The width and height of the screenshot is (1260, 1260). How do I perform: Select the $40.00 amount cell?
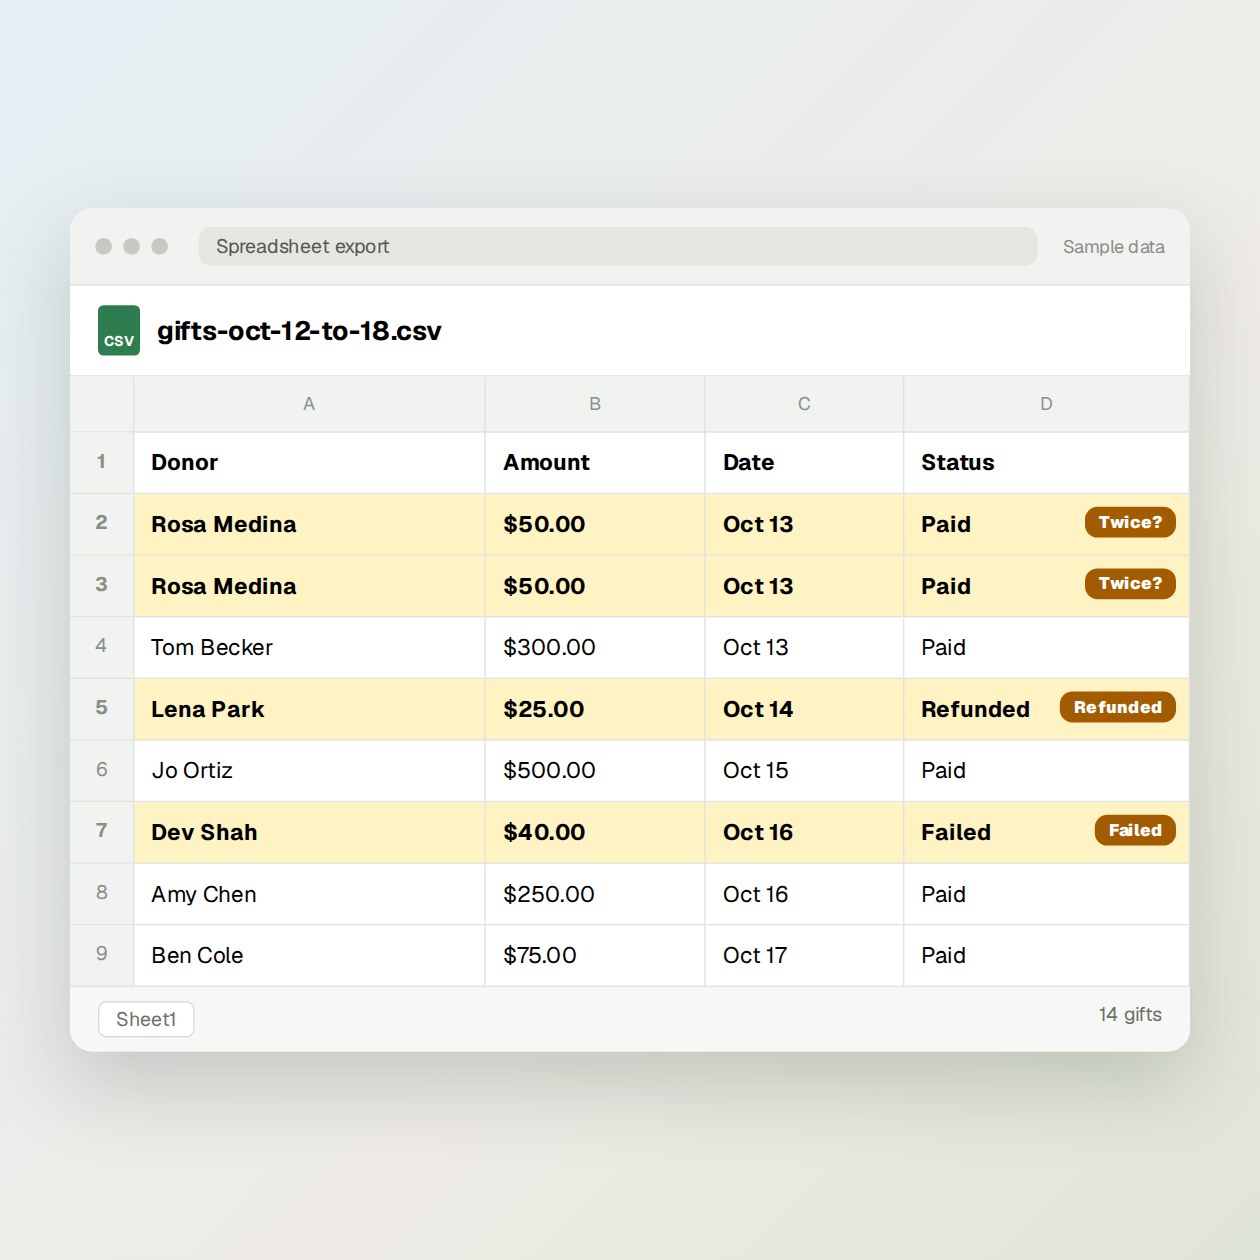595,832
